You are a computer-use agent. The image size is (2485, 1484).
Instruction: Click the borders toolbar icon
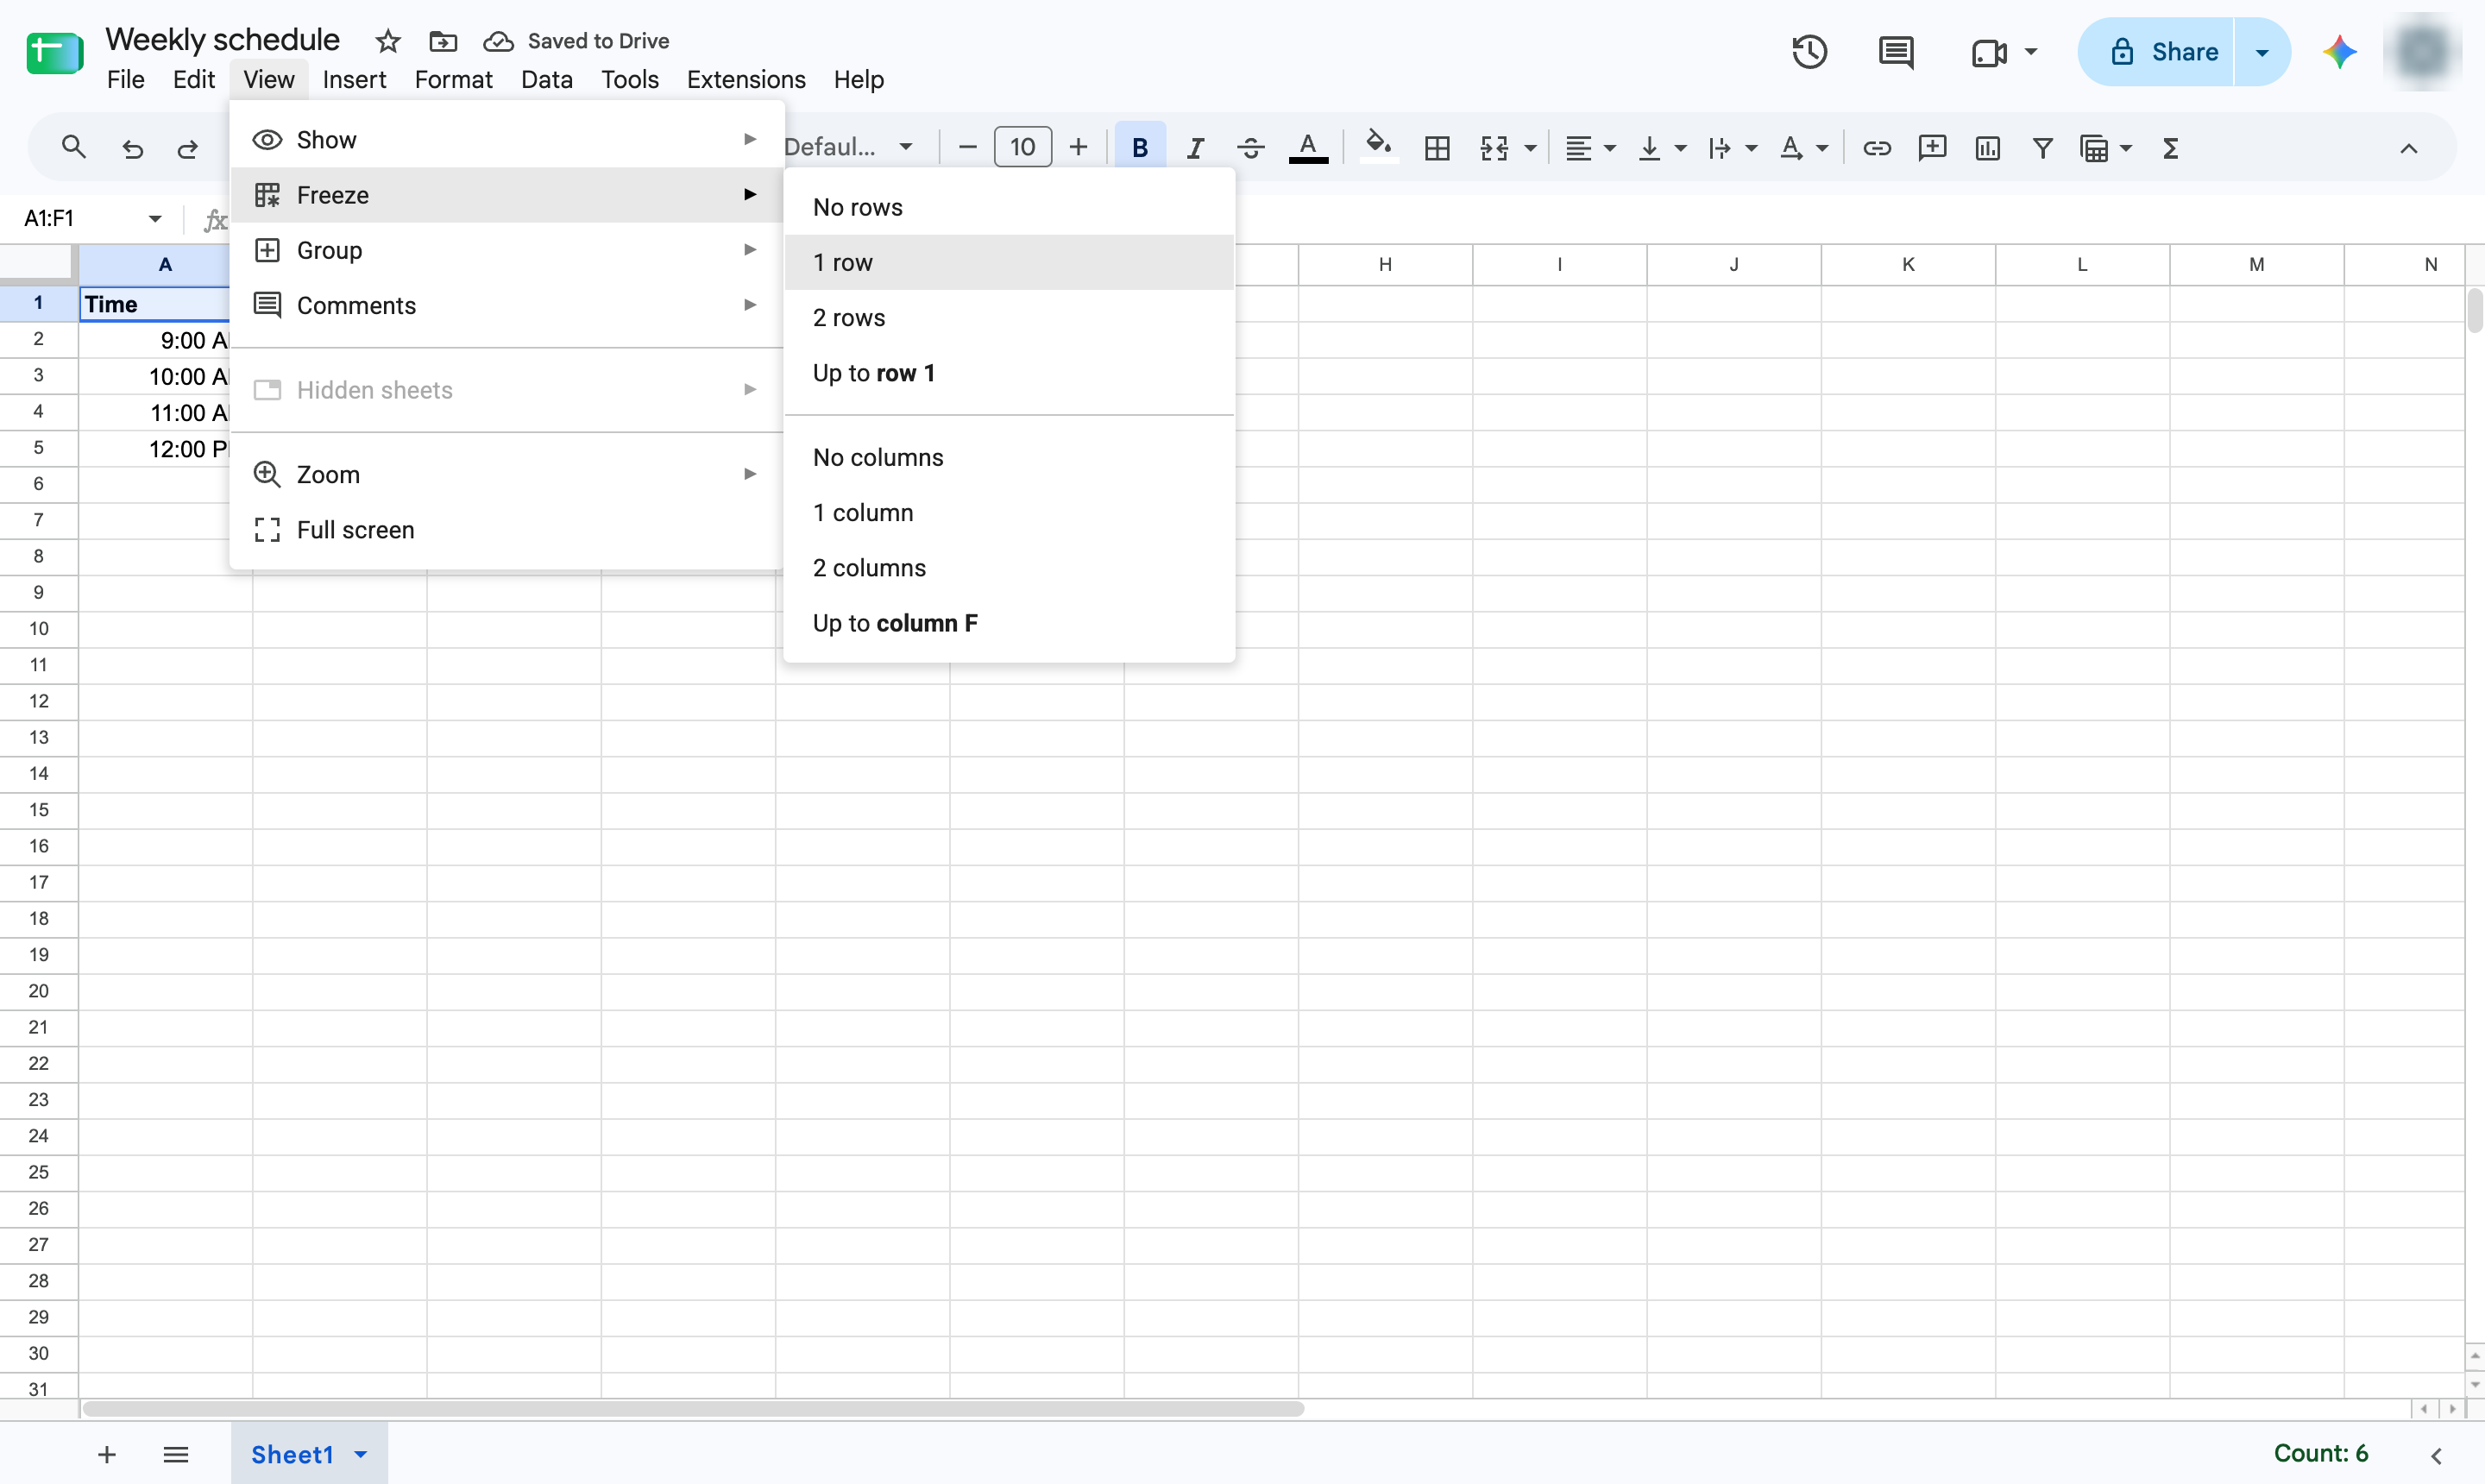coord(1437,148)
